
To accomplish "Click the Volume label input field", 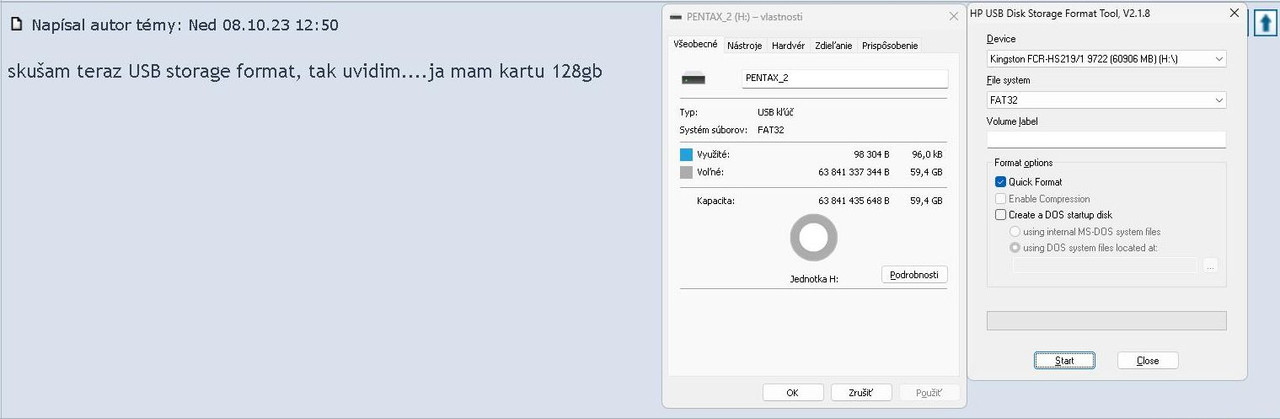I will tap(1106, 140).
